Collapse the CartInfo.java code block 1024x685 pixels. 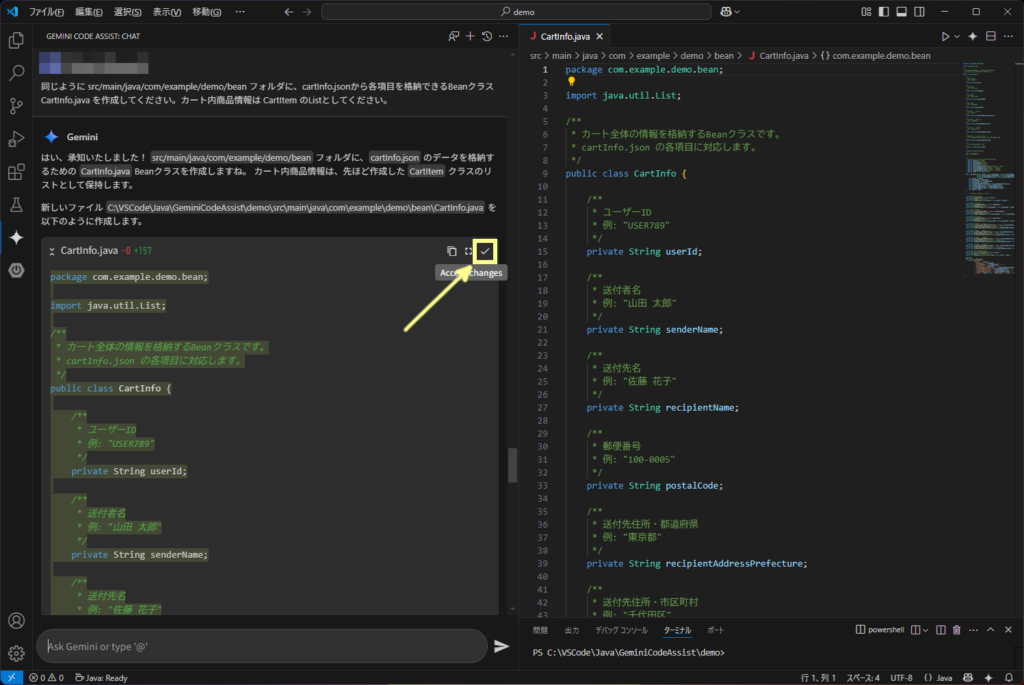(52, 251)
